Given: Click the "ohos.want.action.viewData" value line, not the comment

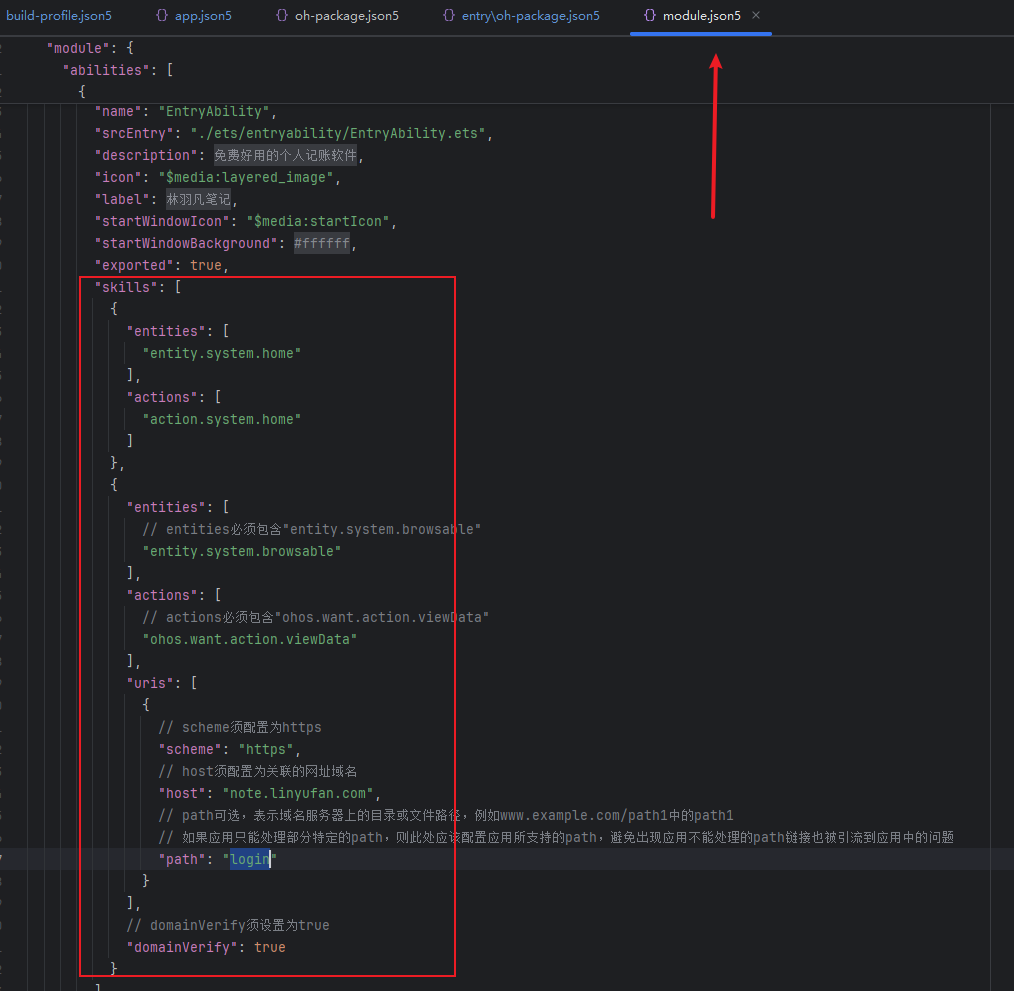Looking at the screenshot, I should 250,639.
